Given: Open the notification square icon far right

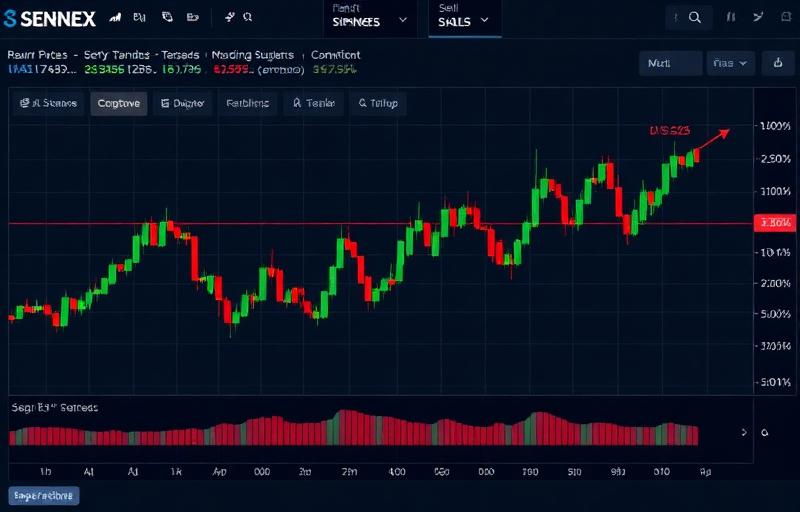Looking at the screenshot, I should (x=786, y=17).
